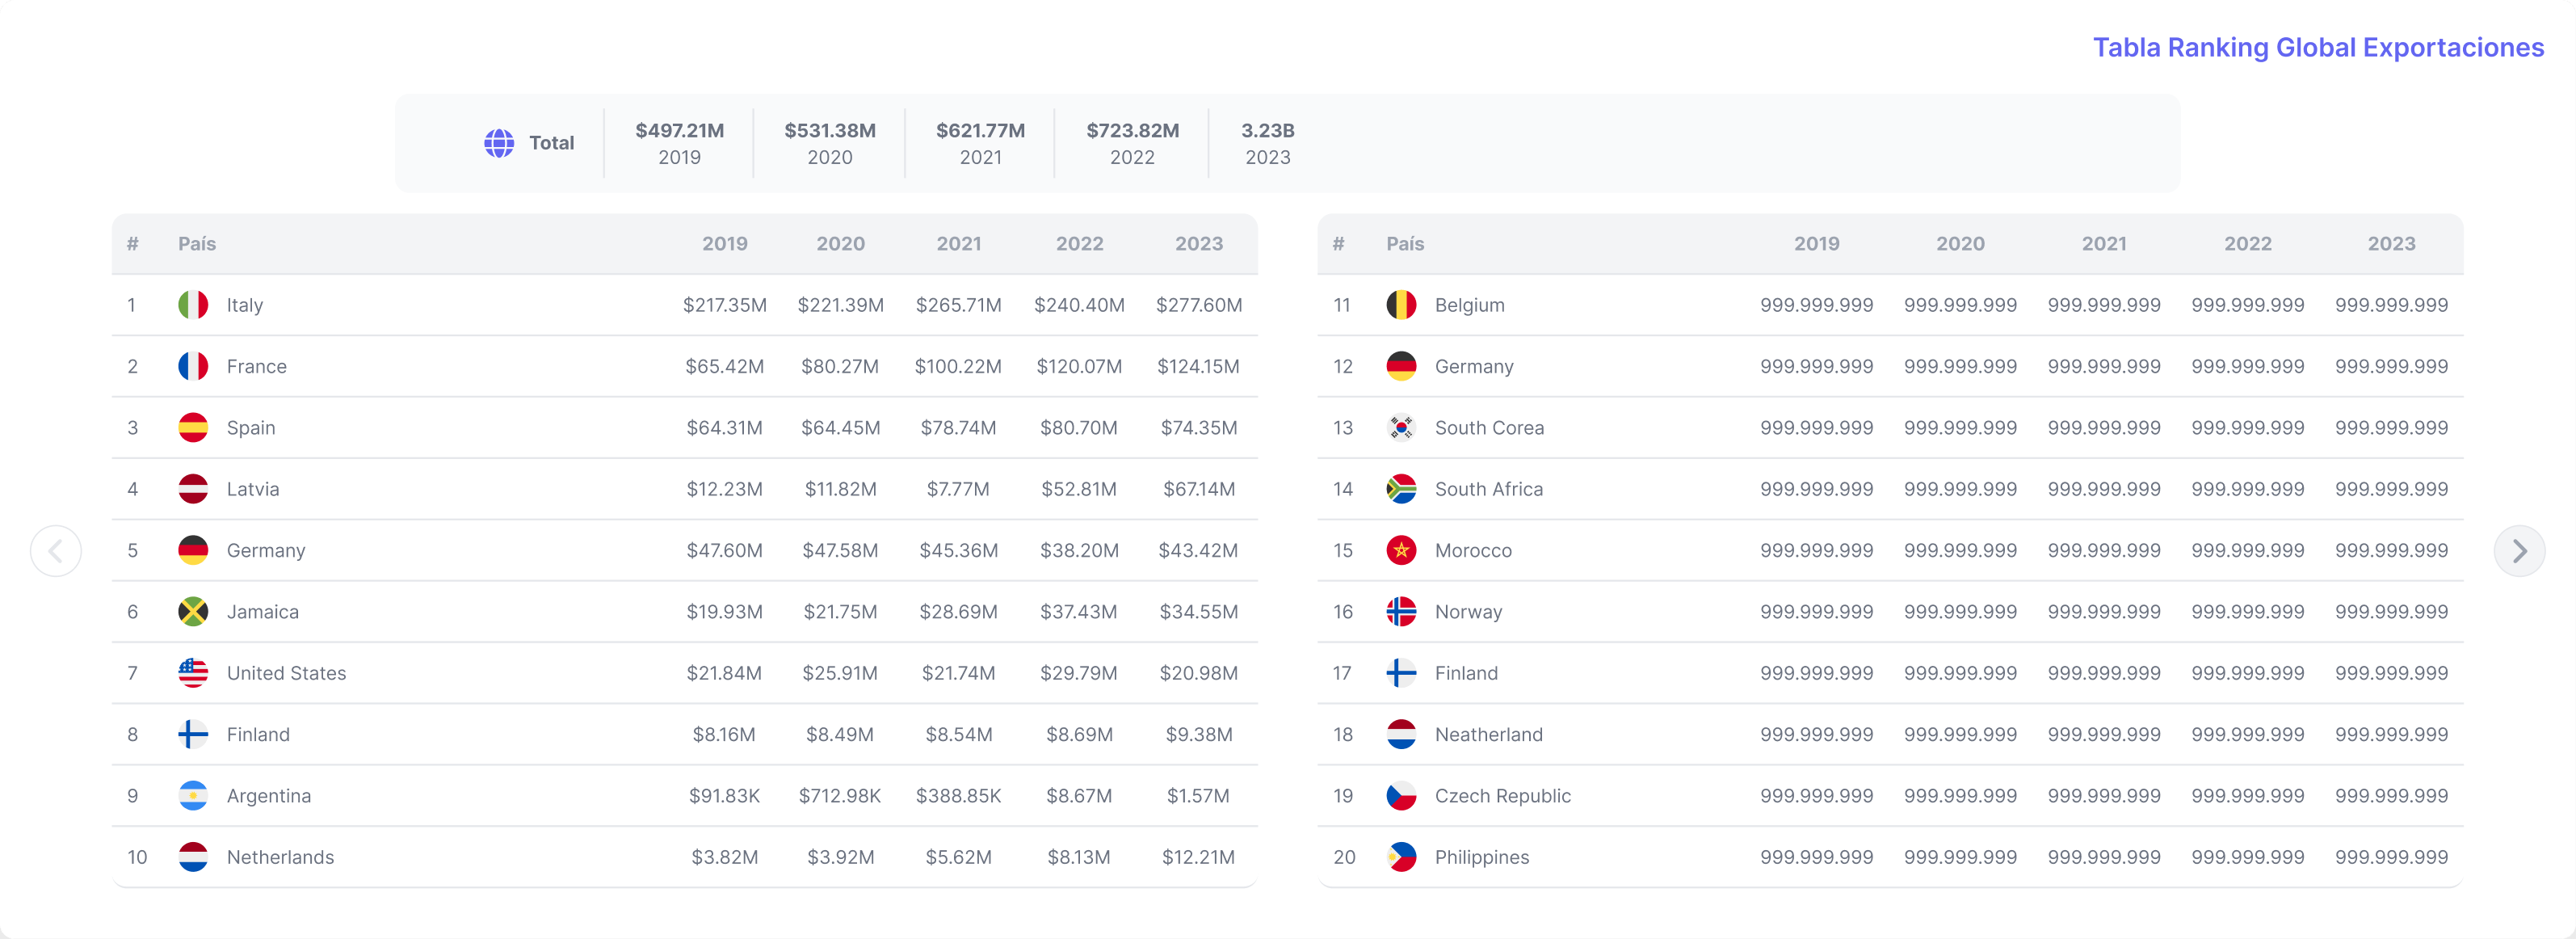The width and height of the screenshot is (2576, 939).
Task: Click the South Corea flag icon
Action: tap(1401, 428)
